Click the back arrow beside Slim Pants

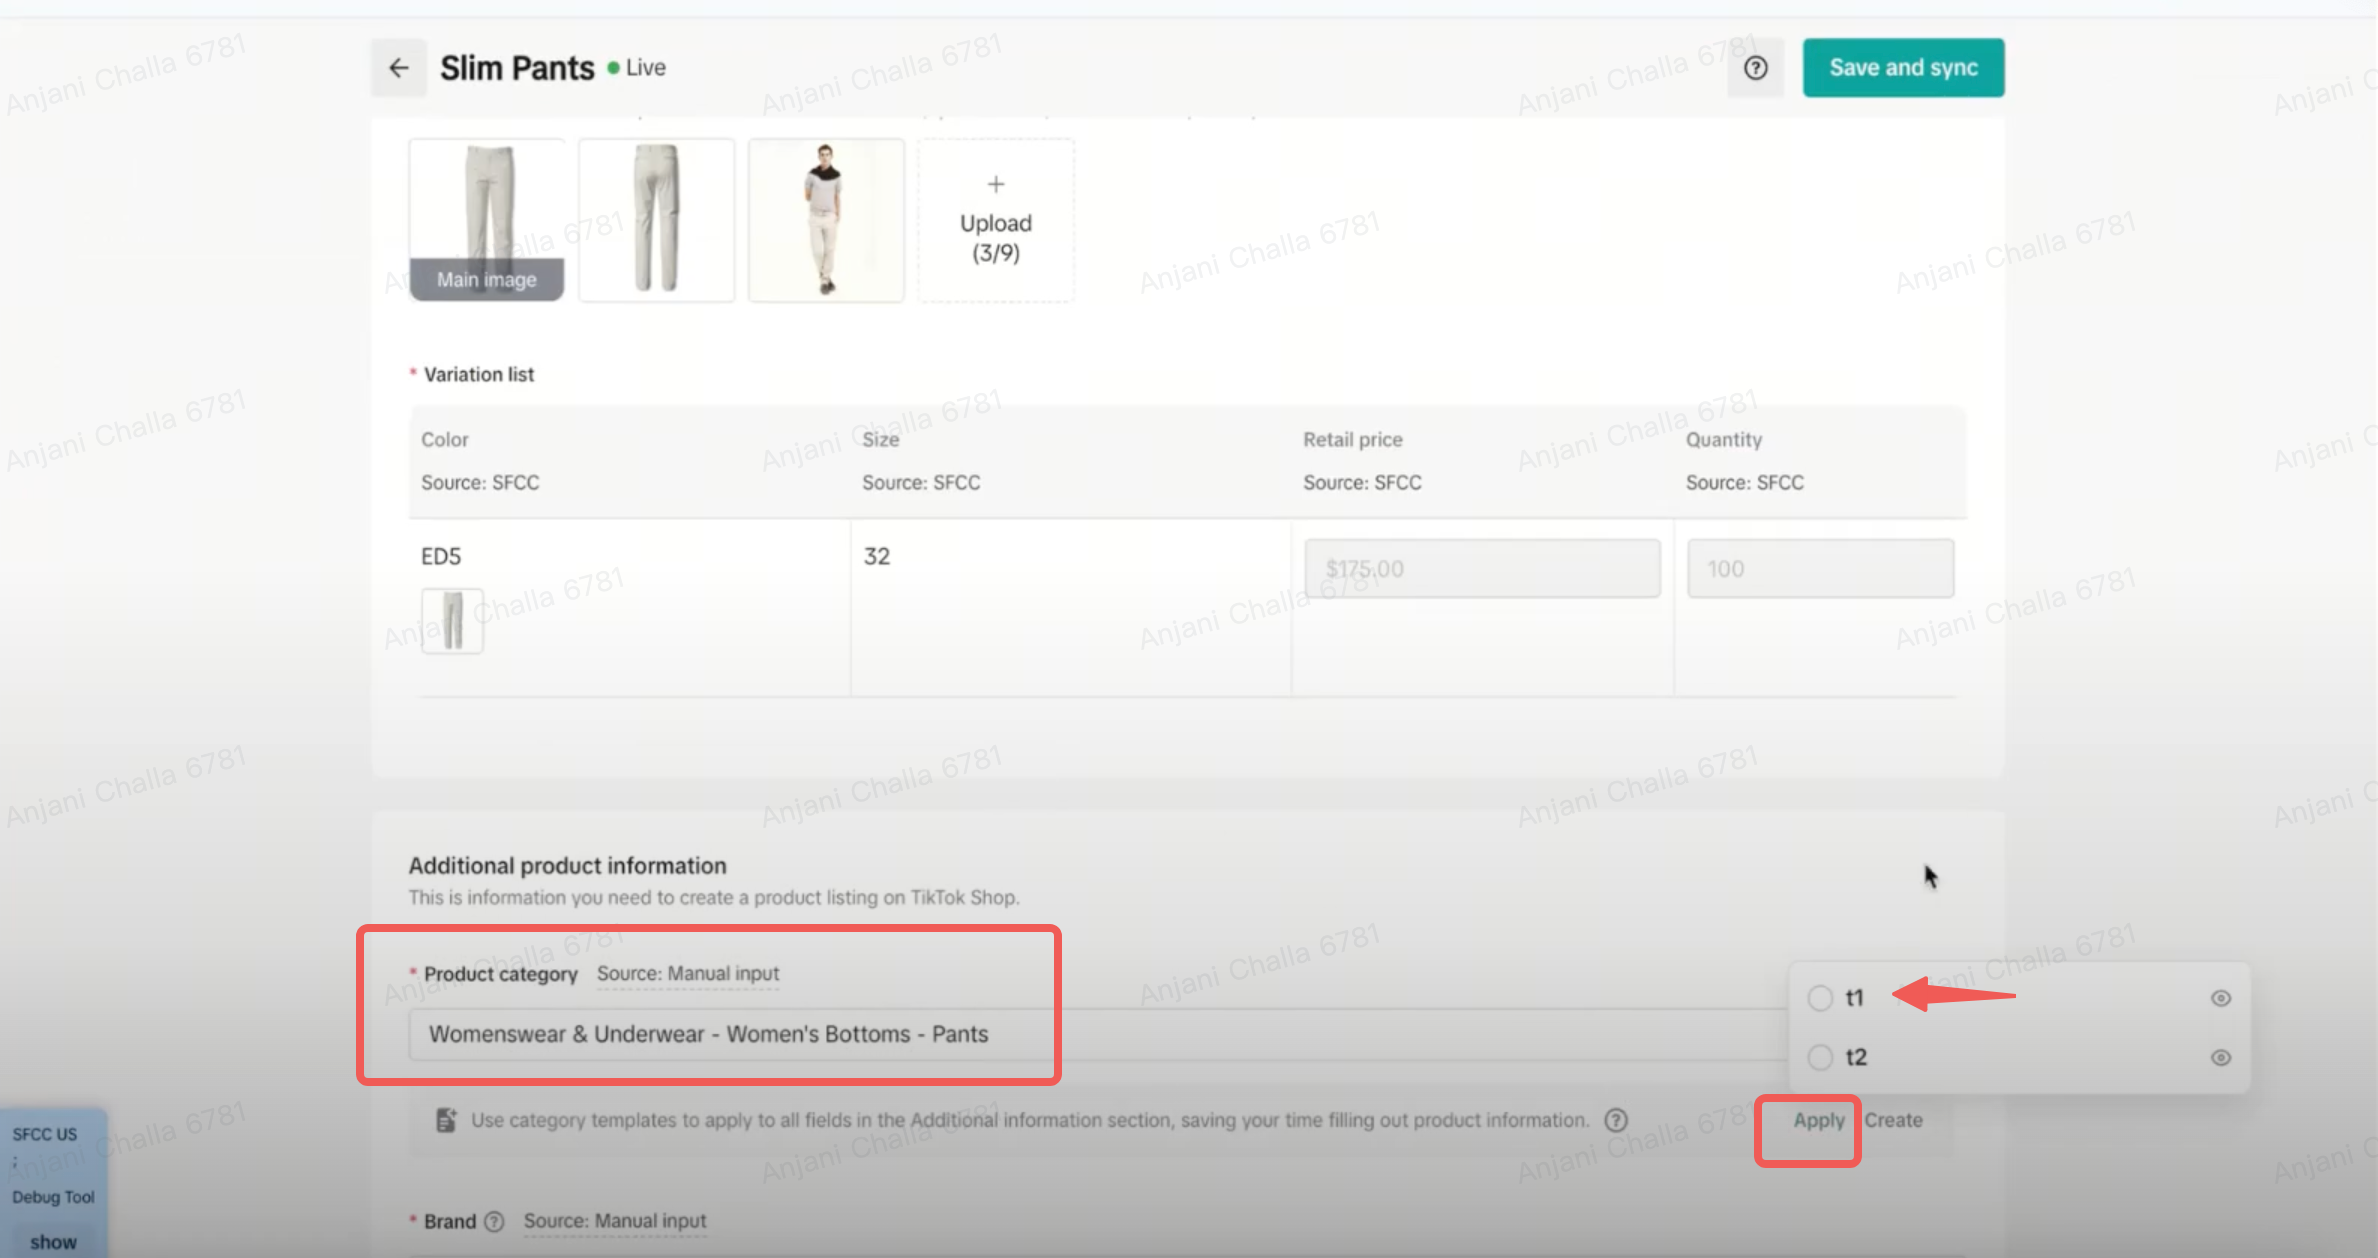coord(399,68)
